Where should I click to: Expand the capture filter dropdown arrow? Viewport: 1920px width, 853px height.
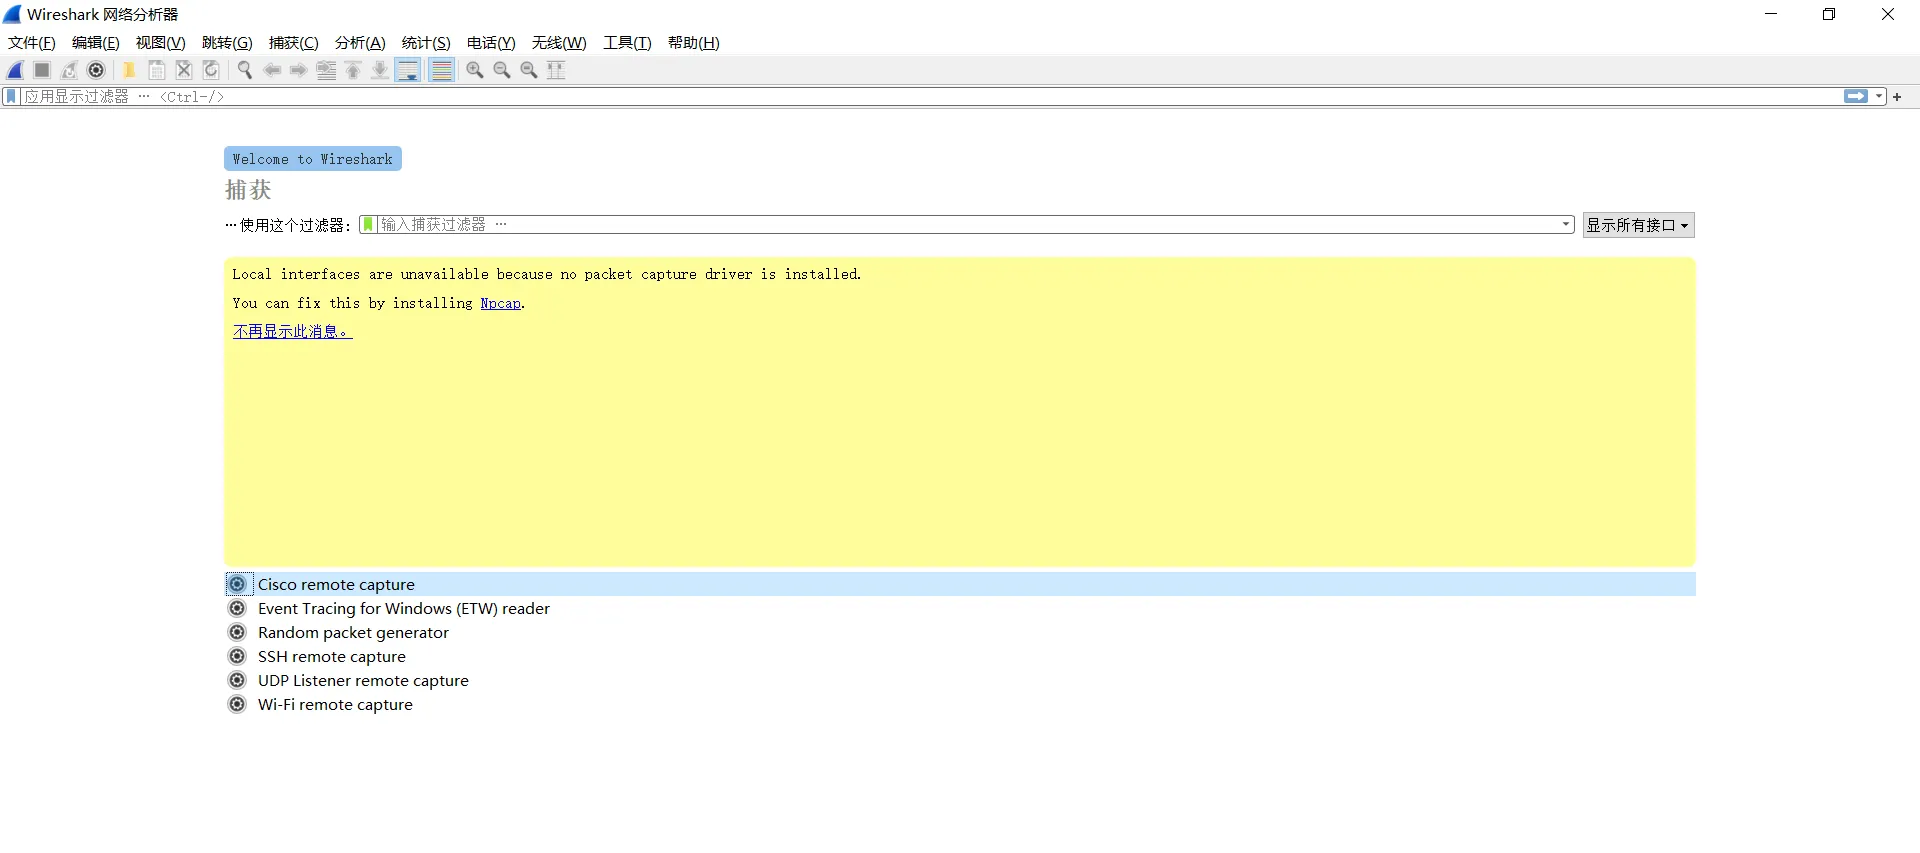[x=1566, y=225]
